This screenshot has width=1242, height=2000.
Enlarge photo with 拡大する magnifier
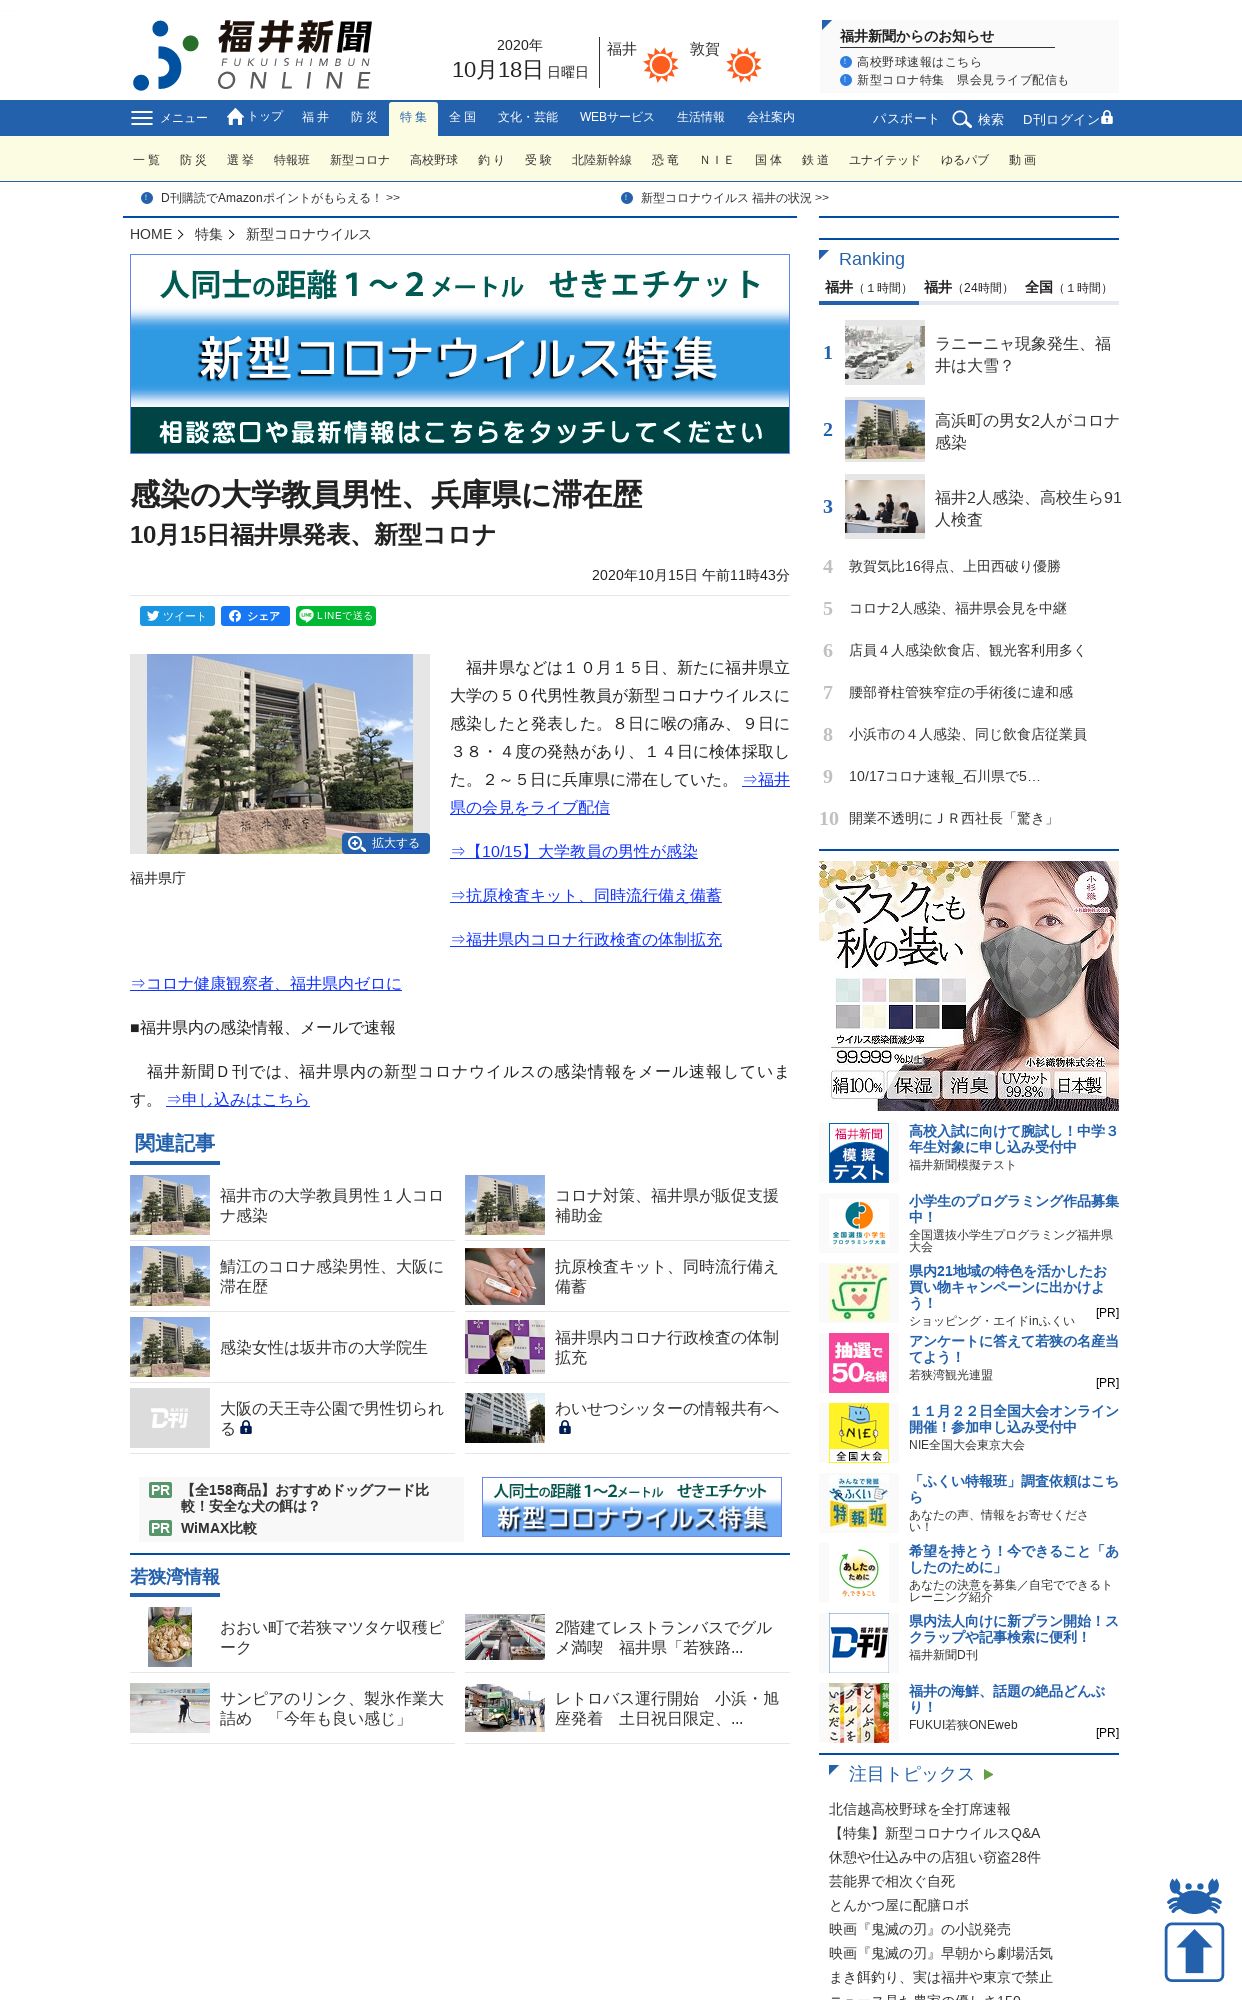pyautogui.click(x=386, y=843)
